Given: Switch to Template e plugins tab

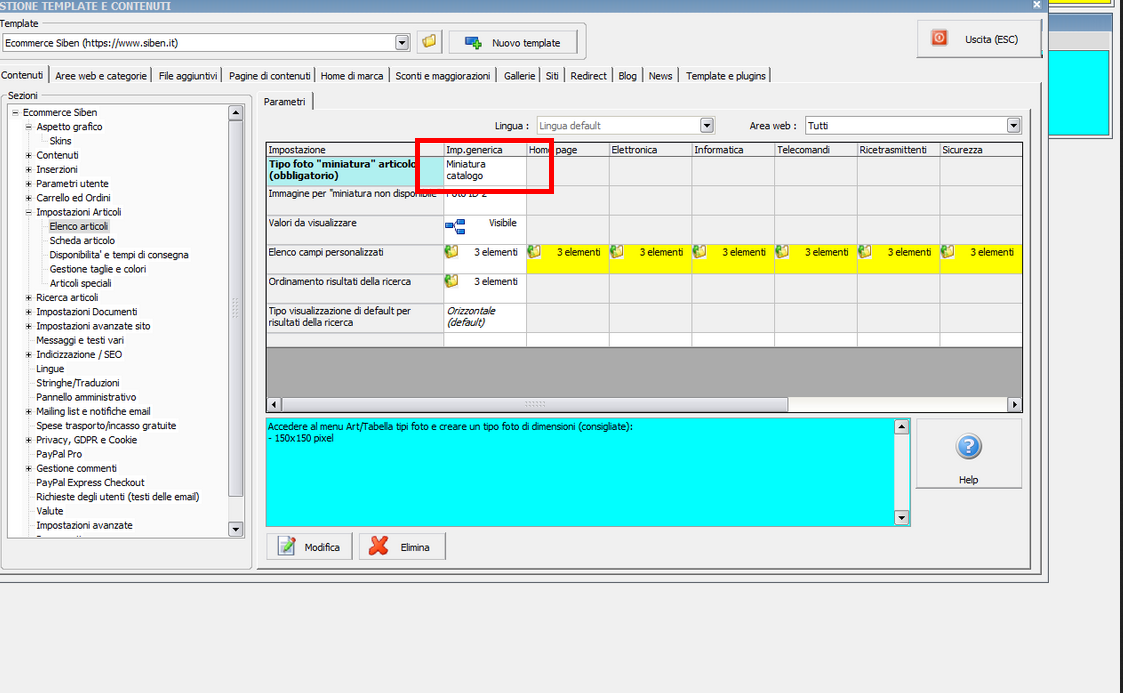Looking at the screenshot, I should coord(726,76).
